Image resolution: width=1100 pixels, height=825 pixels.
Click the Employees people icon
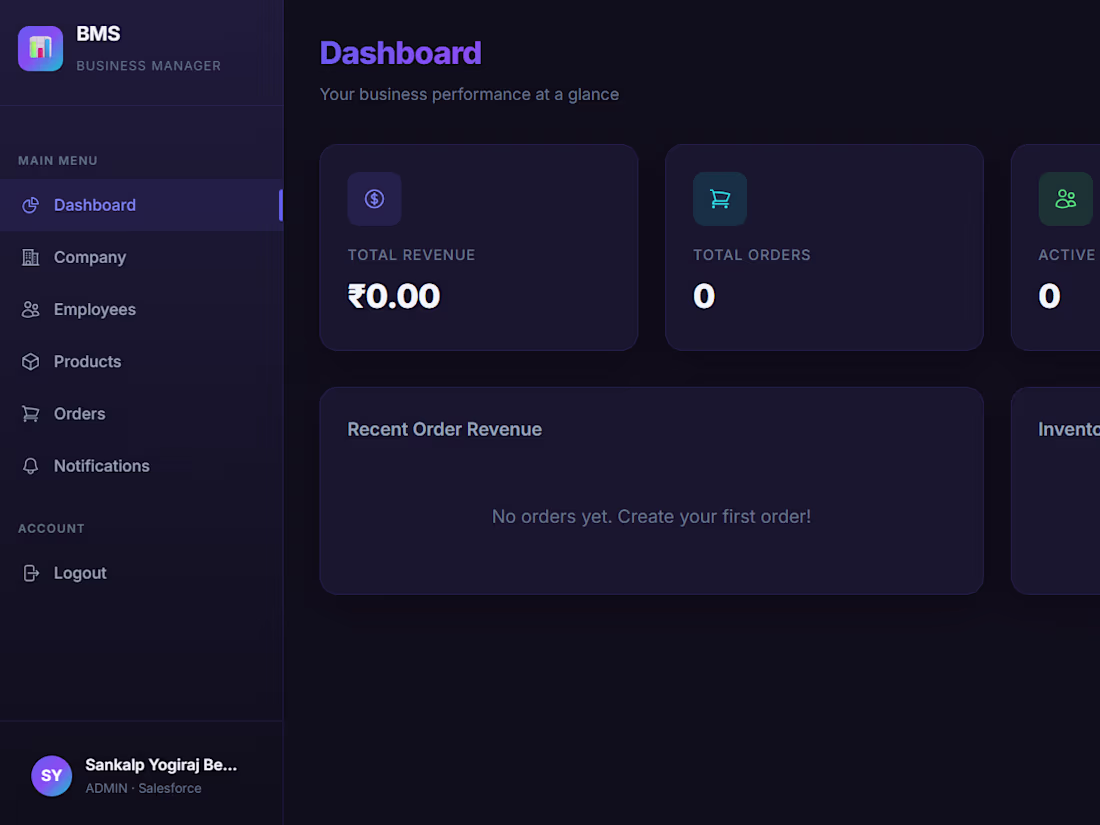pyautogui.click(x=31, y=309)
